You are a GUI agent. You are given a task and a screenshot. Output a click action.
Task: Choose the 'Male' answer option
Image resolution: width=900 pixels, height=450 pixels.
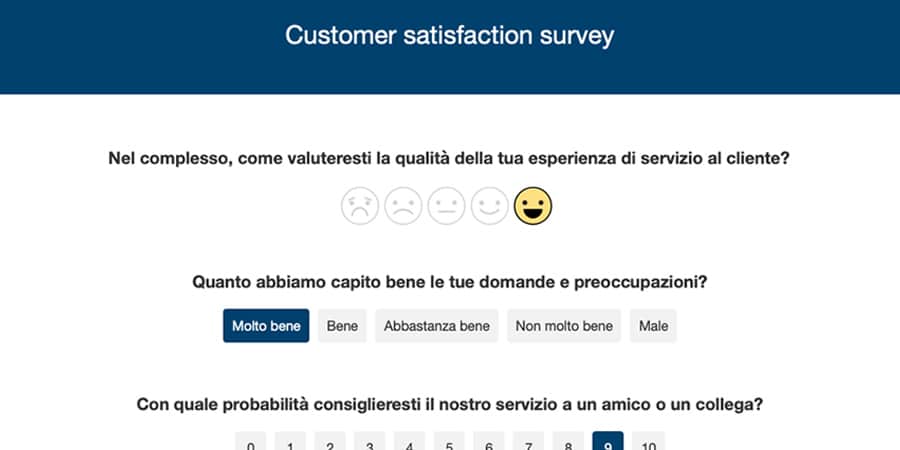click(653, 326)
